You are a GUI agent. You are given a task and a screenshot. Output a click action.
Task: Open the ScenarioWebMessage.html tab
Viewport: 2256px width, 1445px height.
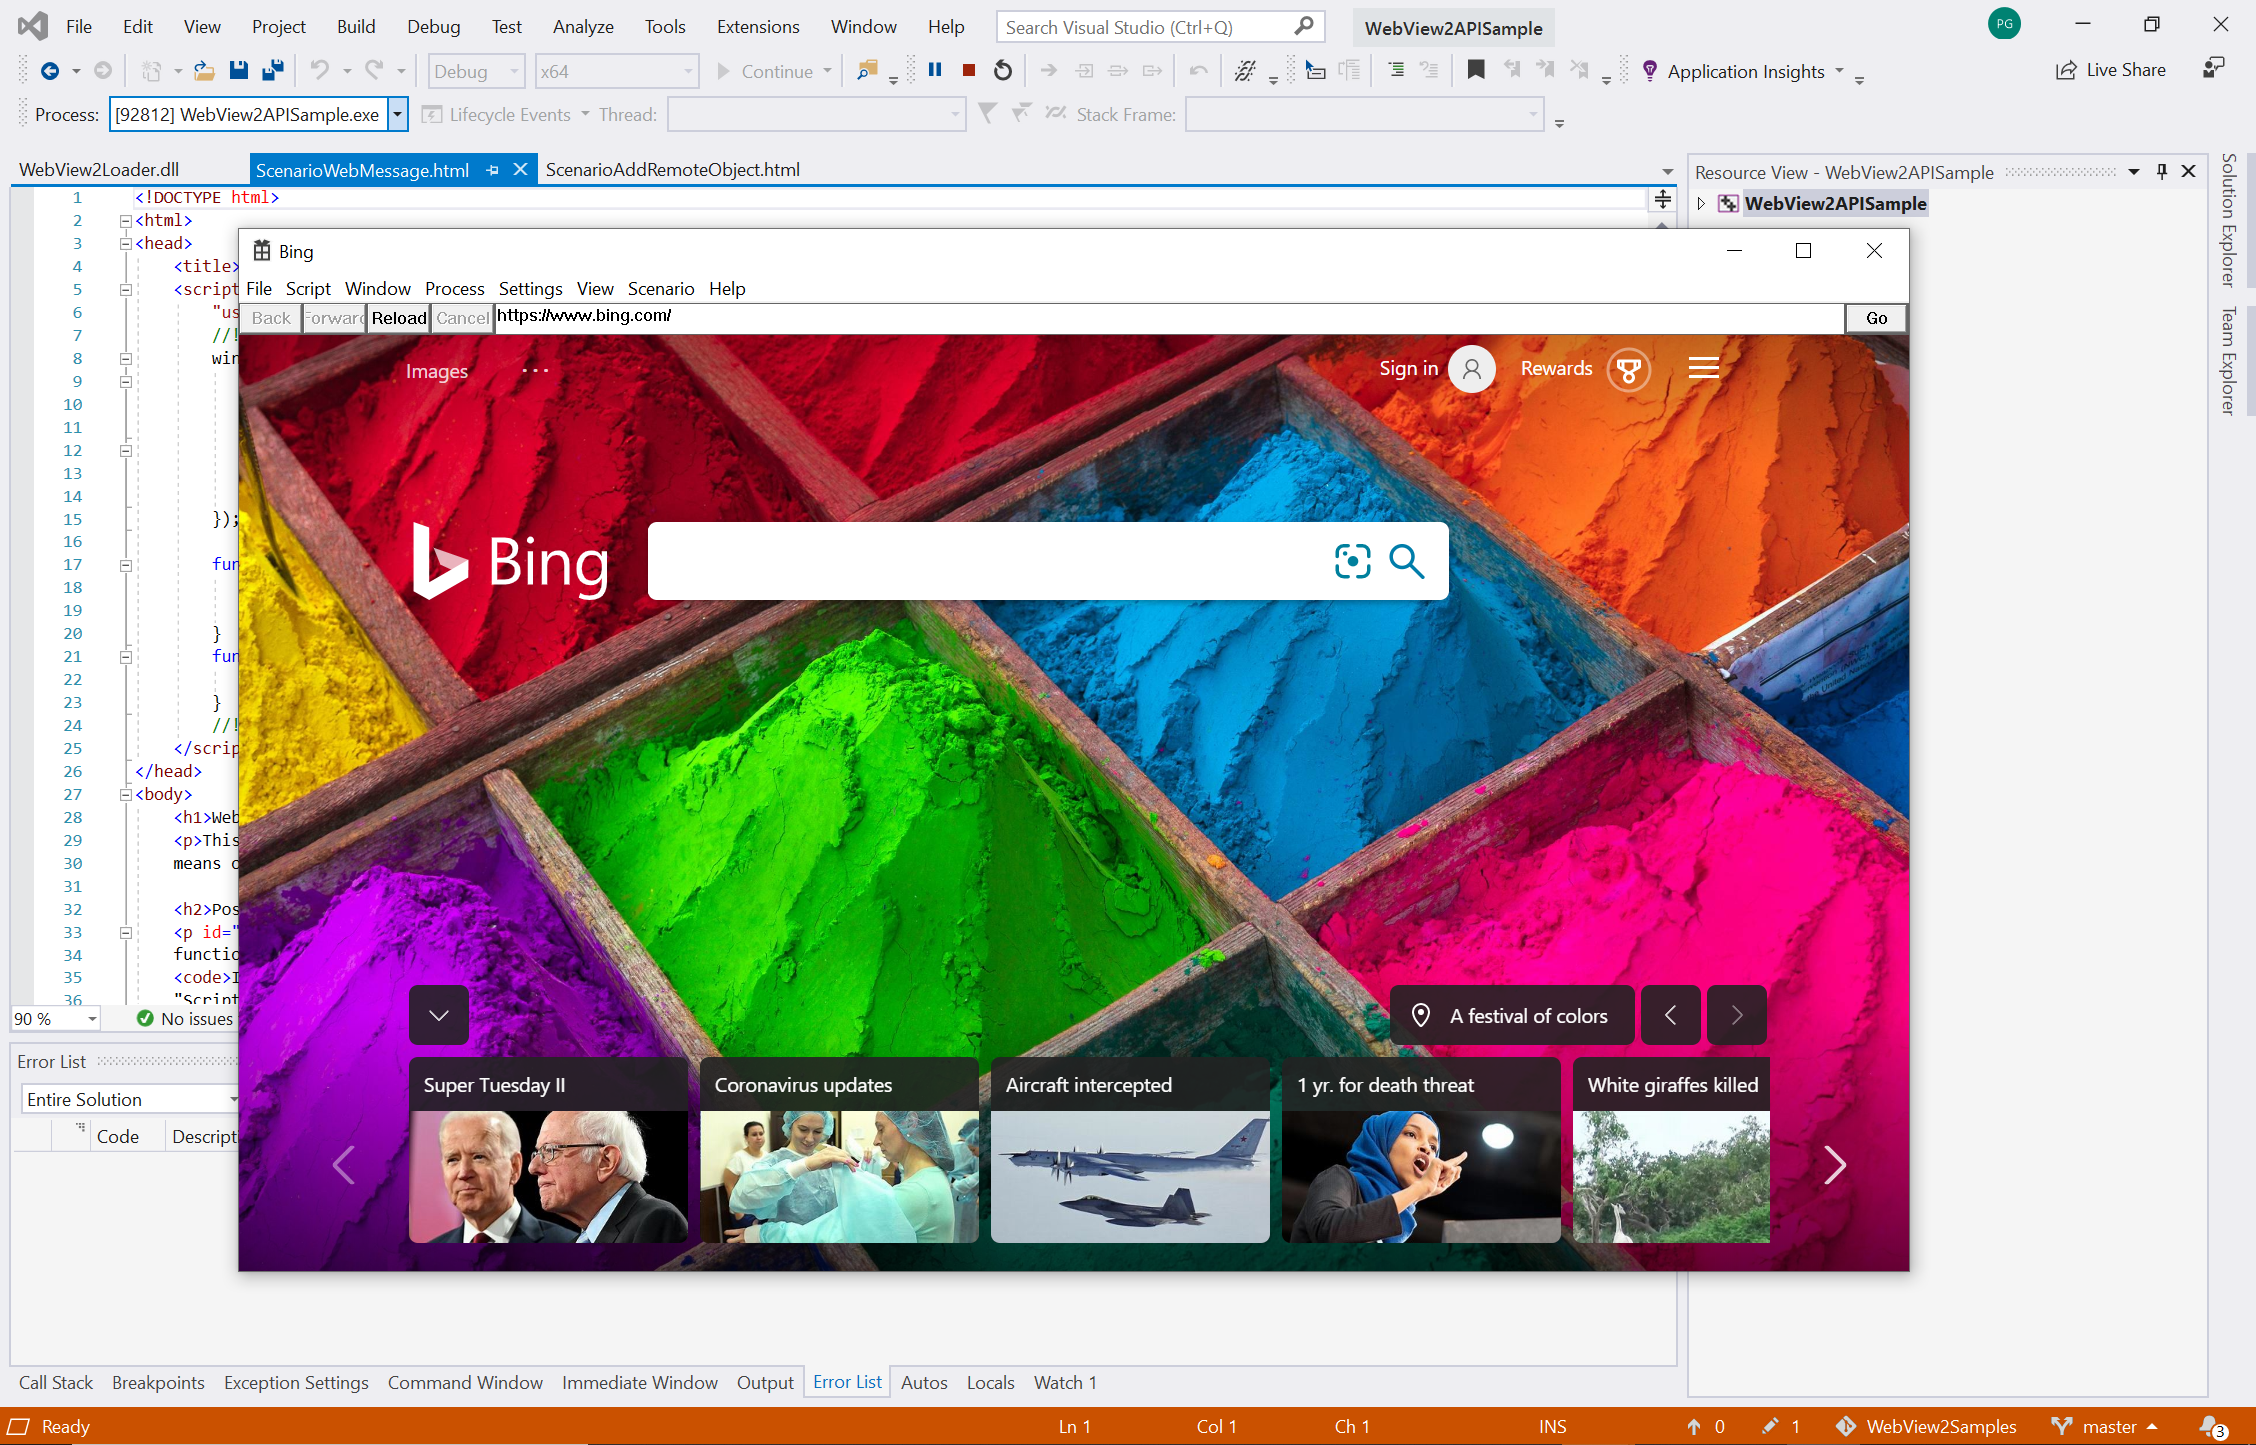(x=363, y=169)
